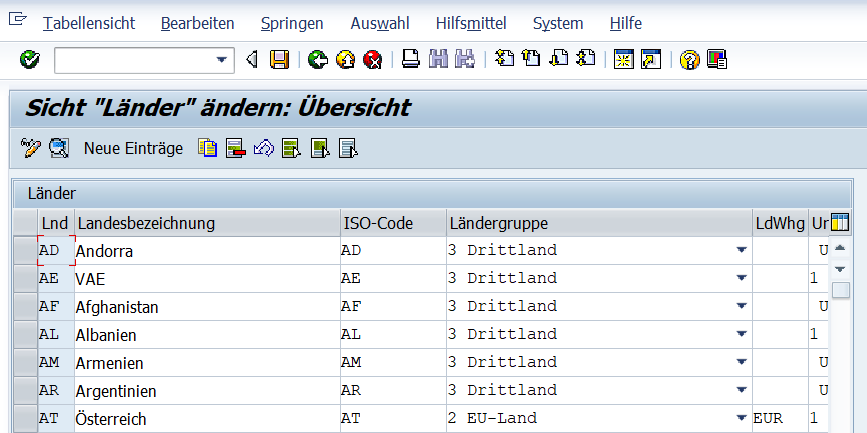Click the Find Next binoculars-plus icon
Image resolution: width=867 pixels, height=433 pixels.
465,59
